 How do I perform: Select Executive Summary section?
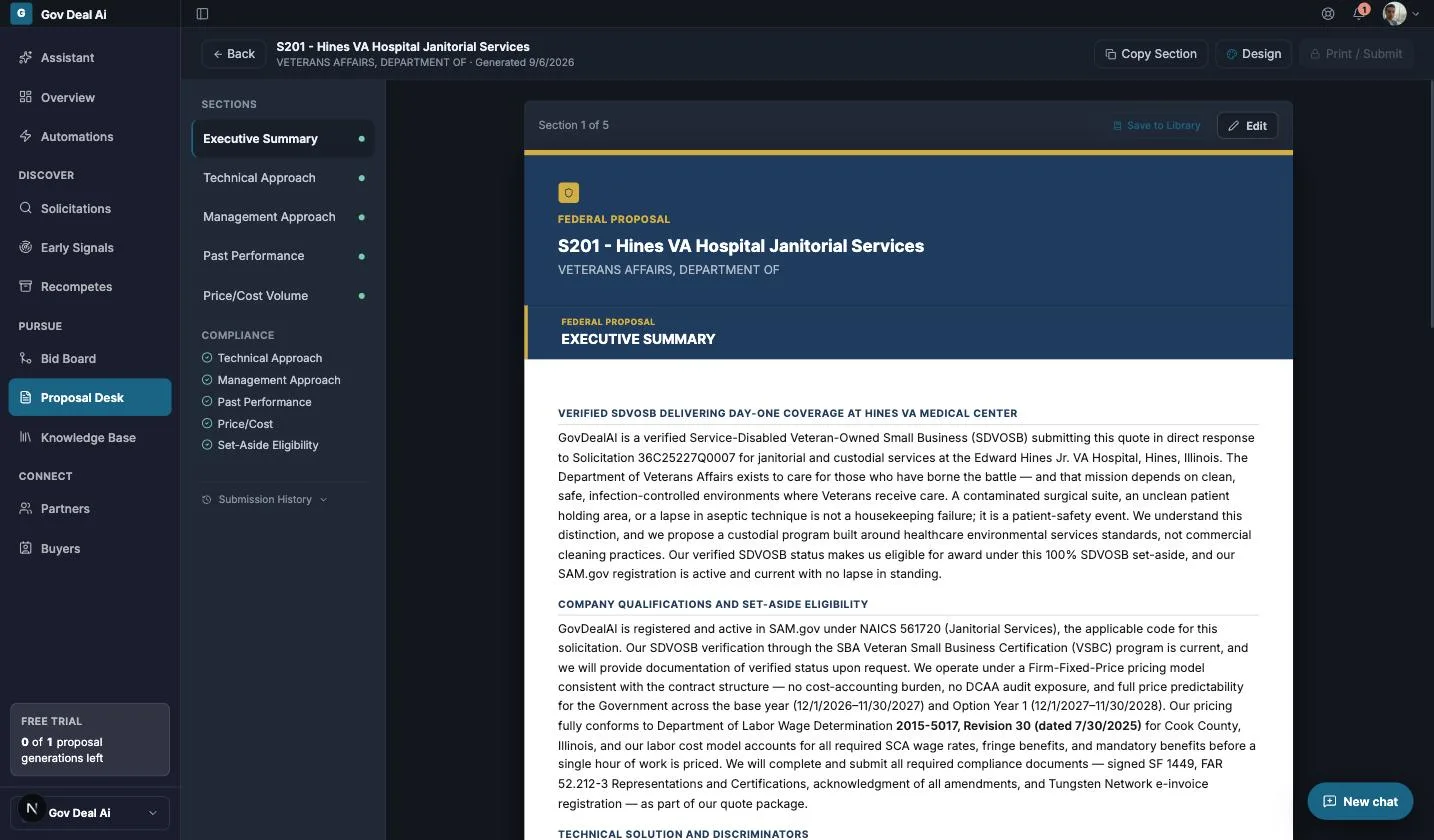click(283, 139)
